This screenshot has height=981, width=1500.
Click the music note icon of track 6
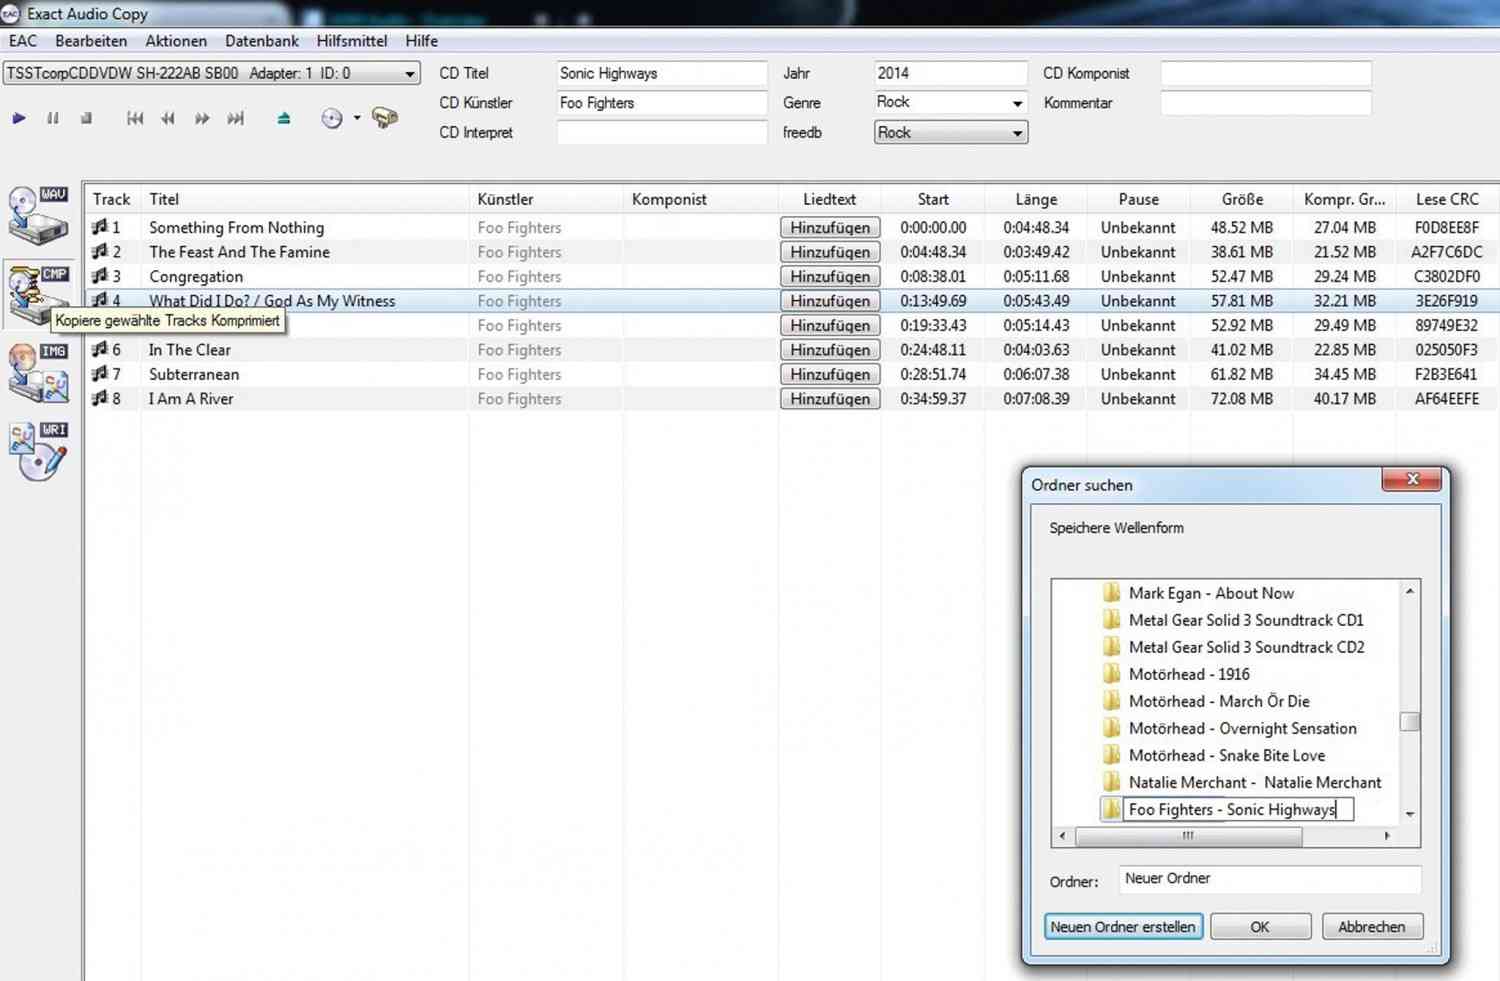100,349
